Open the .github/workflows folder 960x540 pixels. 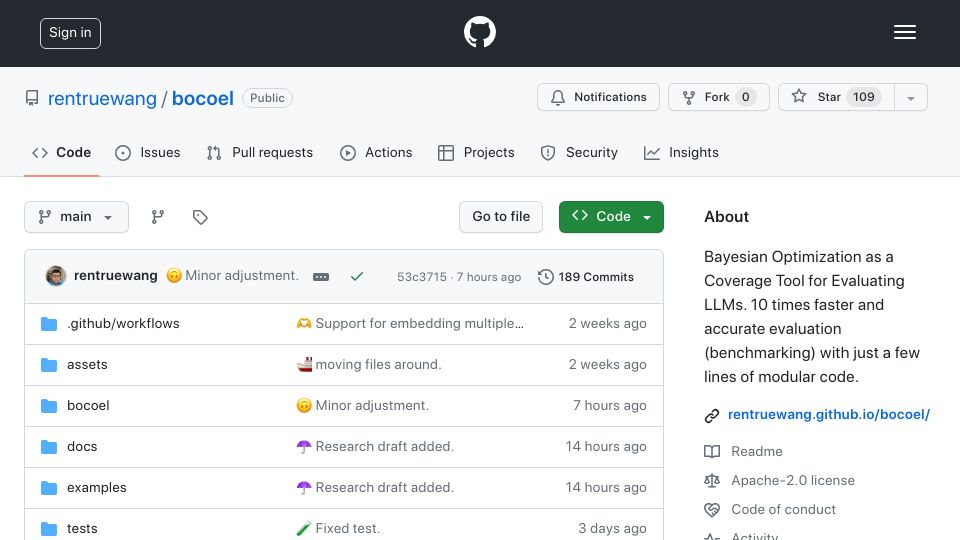(x=123, y=323)
